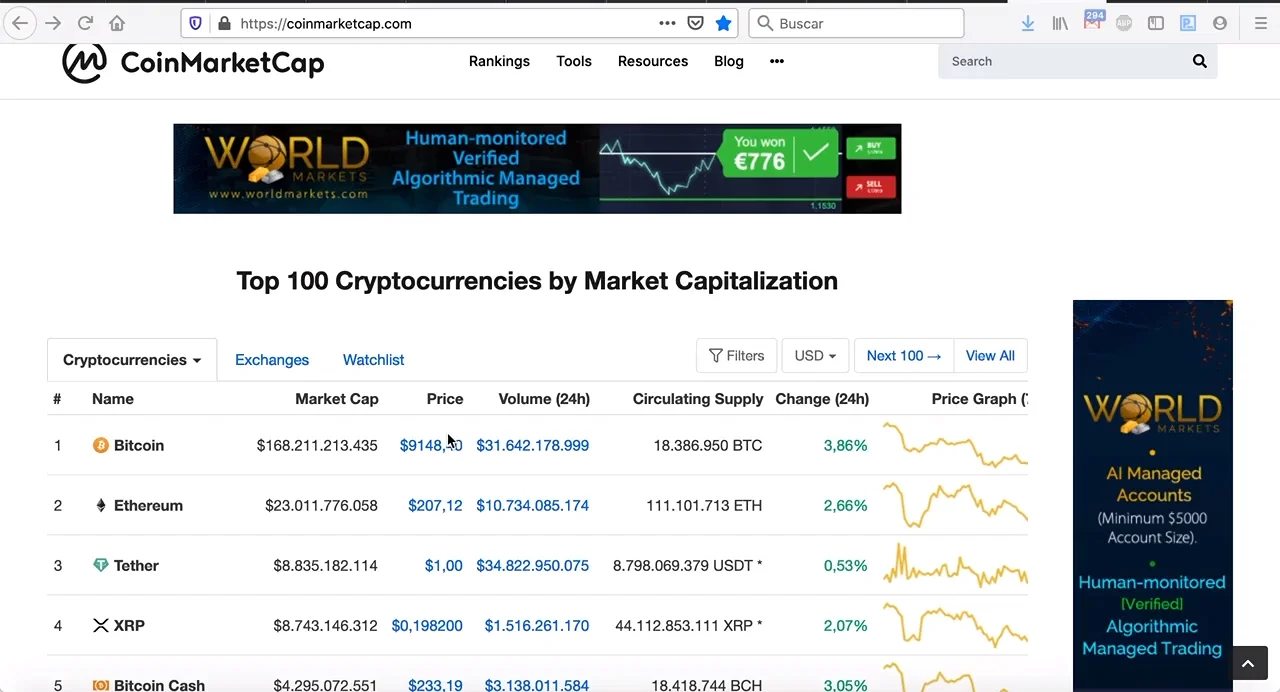Click the Filters button
The image size is (1280, 692).
736,356
